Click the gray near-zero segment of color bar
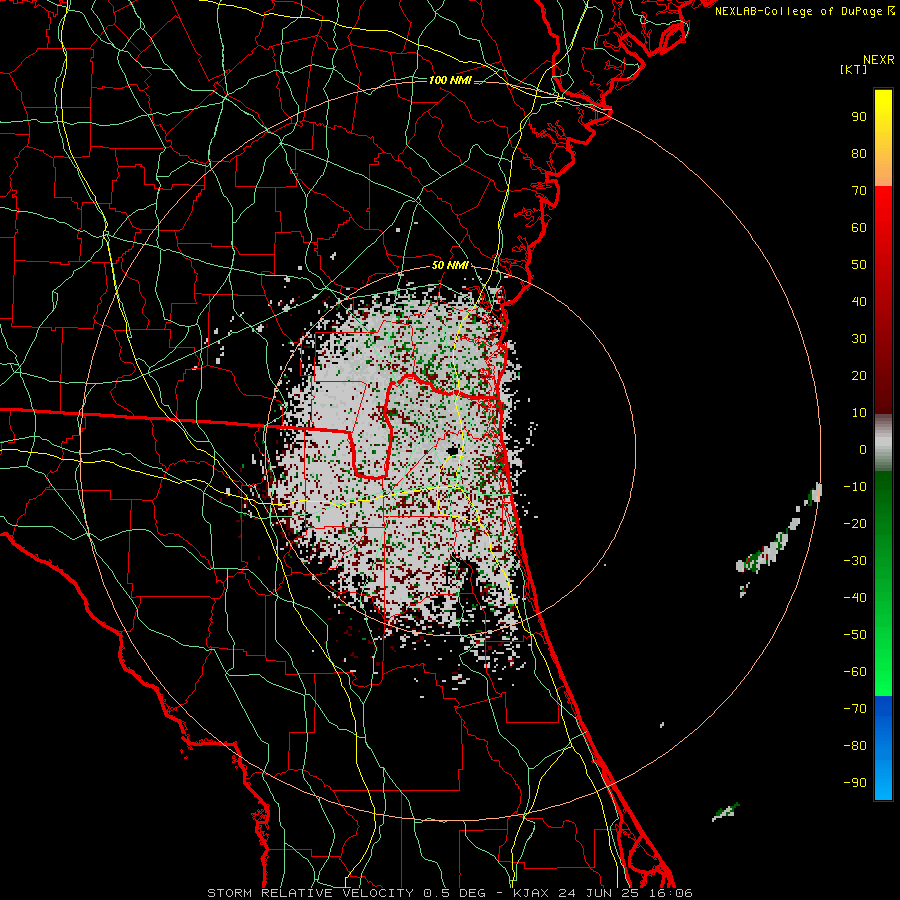Screen dimensions: 900x900 pyautogui.click(x=883, y=443)
